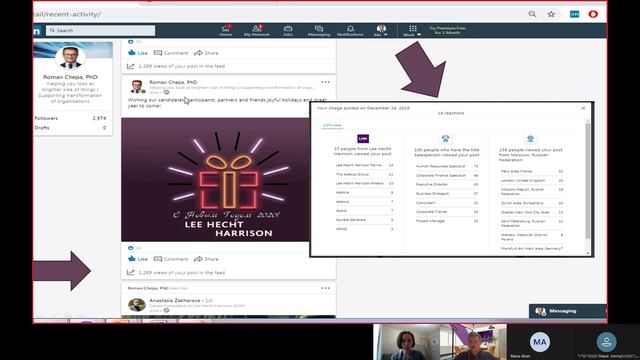
Task: Click the Zurich Area, Switzerland row
Action: click(531, 203)
